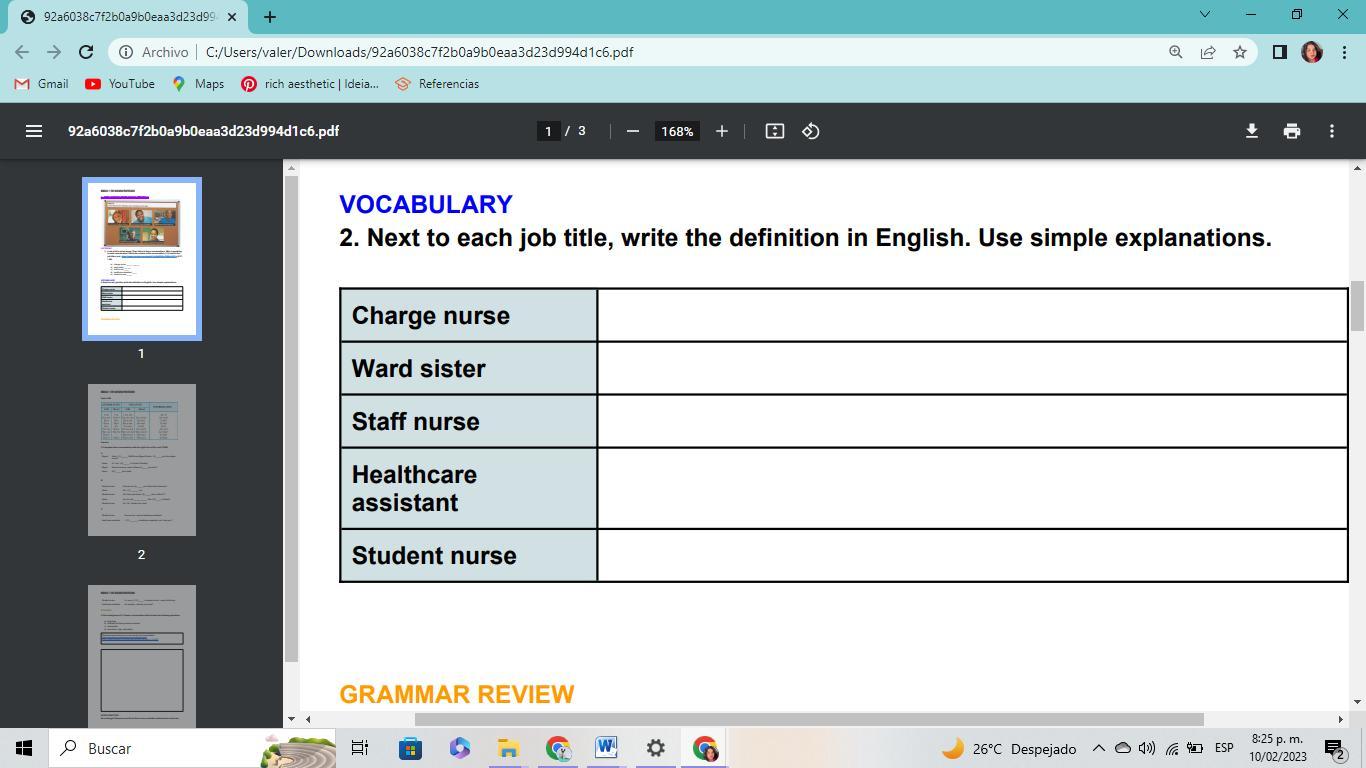Toggle Chrome side panel
Screen dimensions: 1366x768
(x=1279, y=52)
